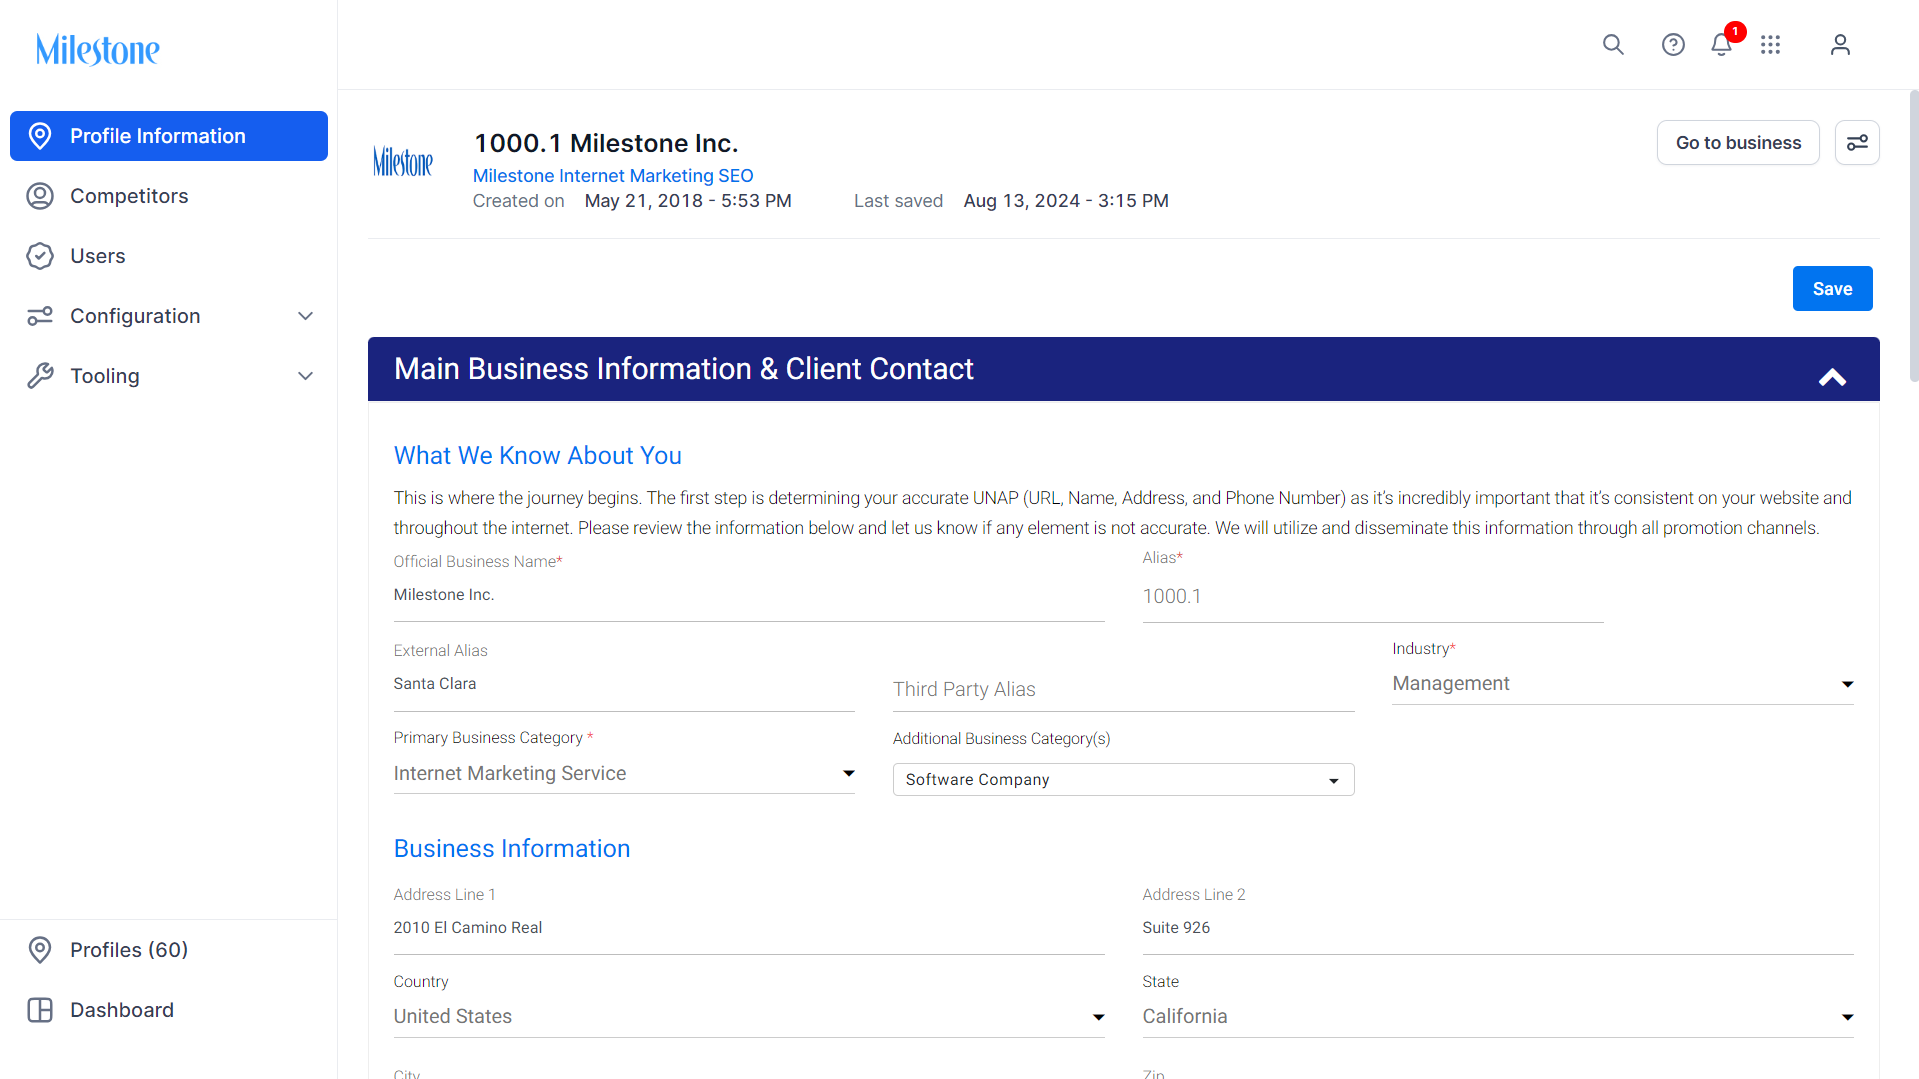Click the Milestone business logo thumbnail
The width and height of the screenshot is (1919, 1079).
403,161
